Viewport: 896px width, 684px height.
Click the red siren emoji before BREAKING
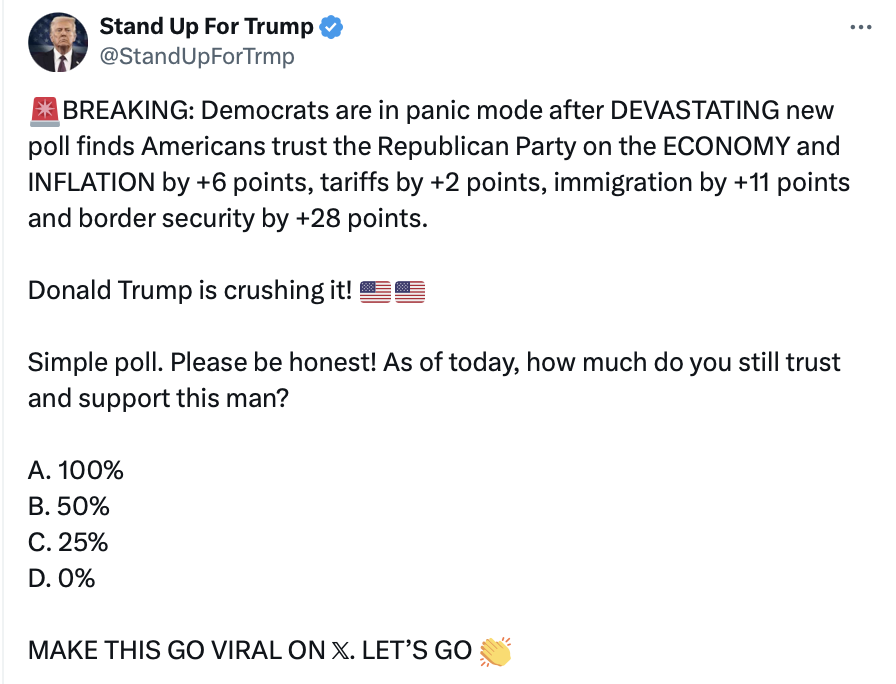tap(44, 110)
